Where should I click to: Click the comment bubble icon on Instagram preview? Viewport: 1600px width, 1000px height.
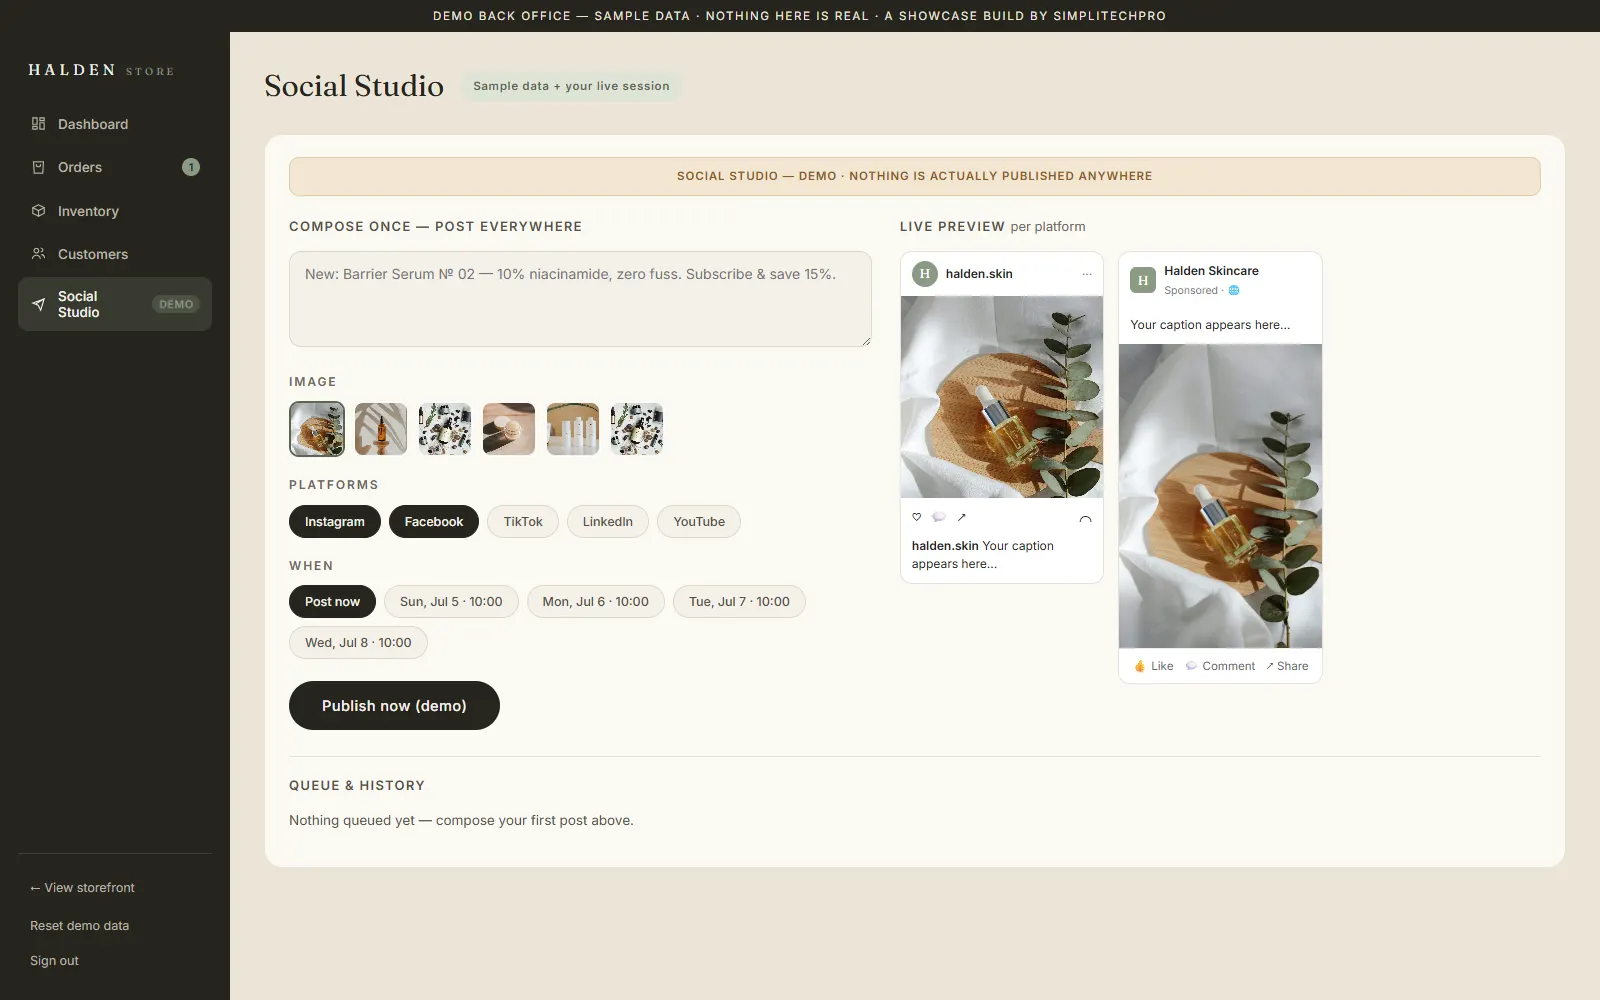tap(938, 517)
